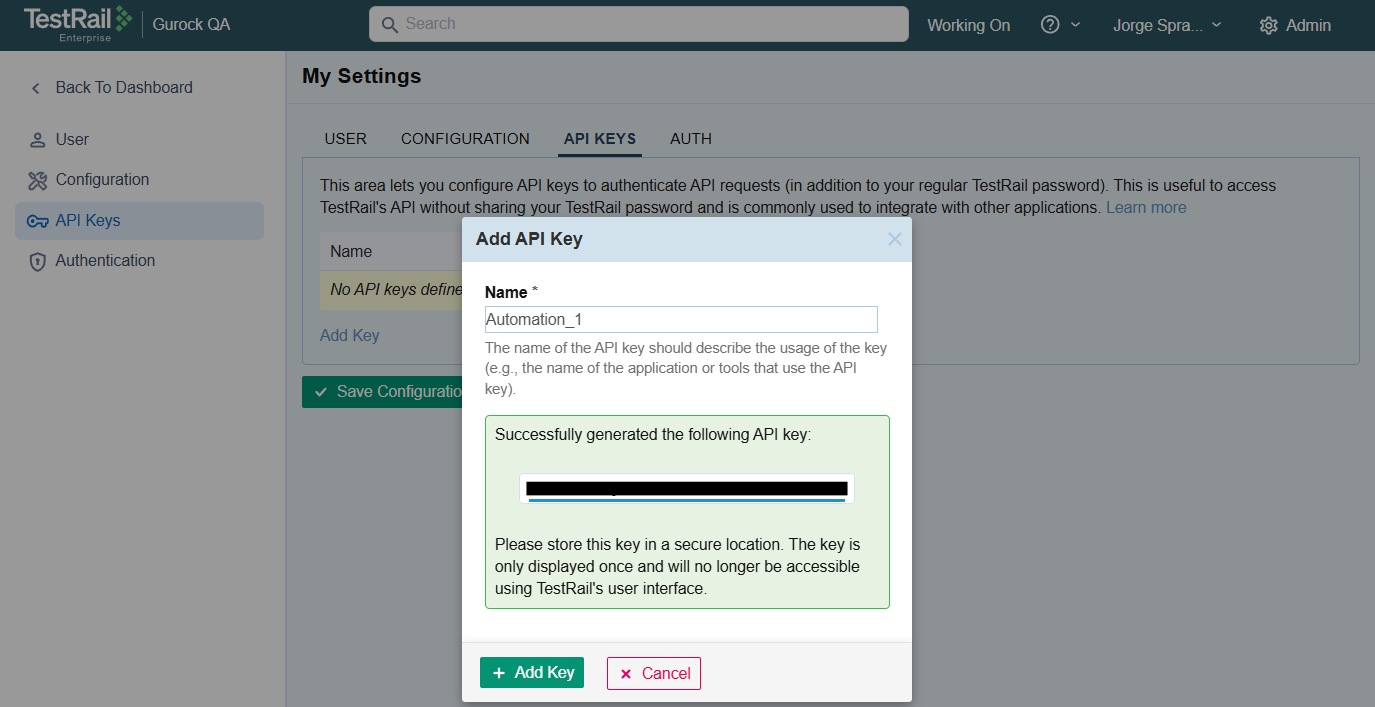Expand the help menu chevron

click(1076, 25)
